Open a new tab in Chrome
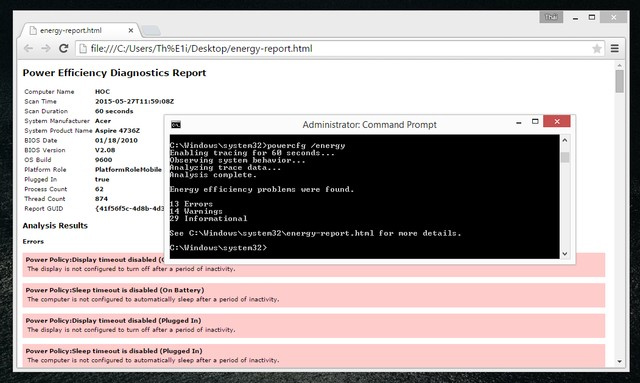 coord(151,30)
